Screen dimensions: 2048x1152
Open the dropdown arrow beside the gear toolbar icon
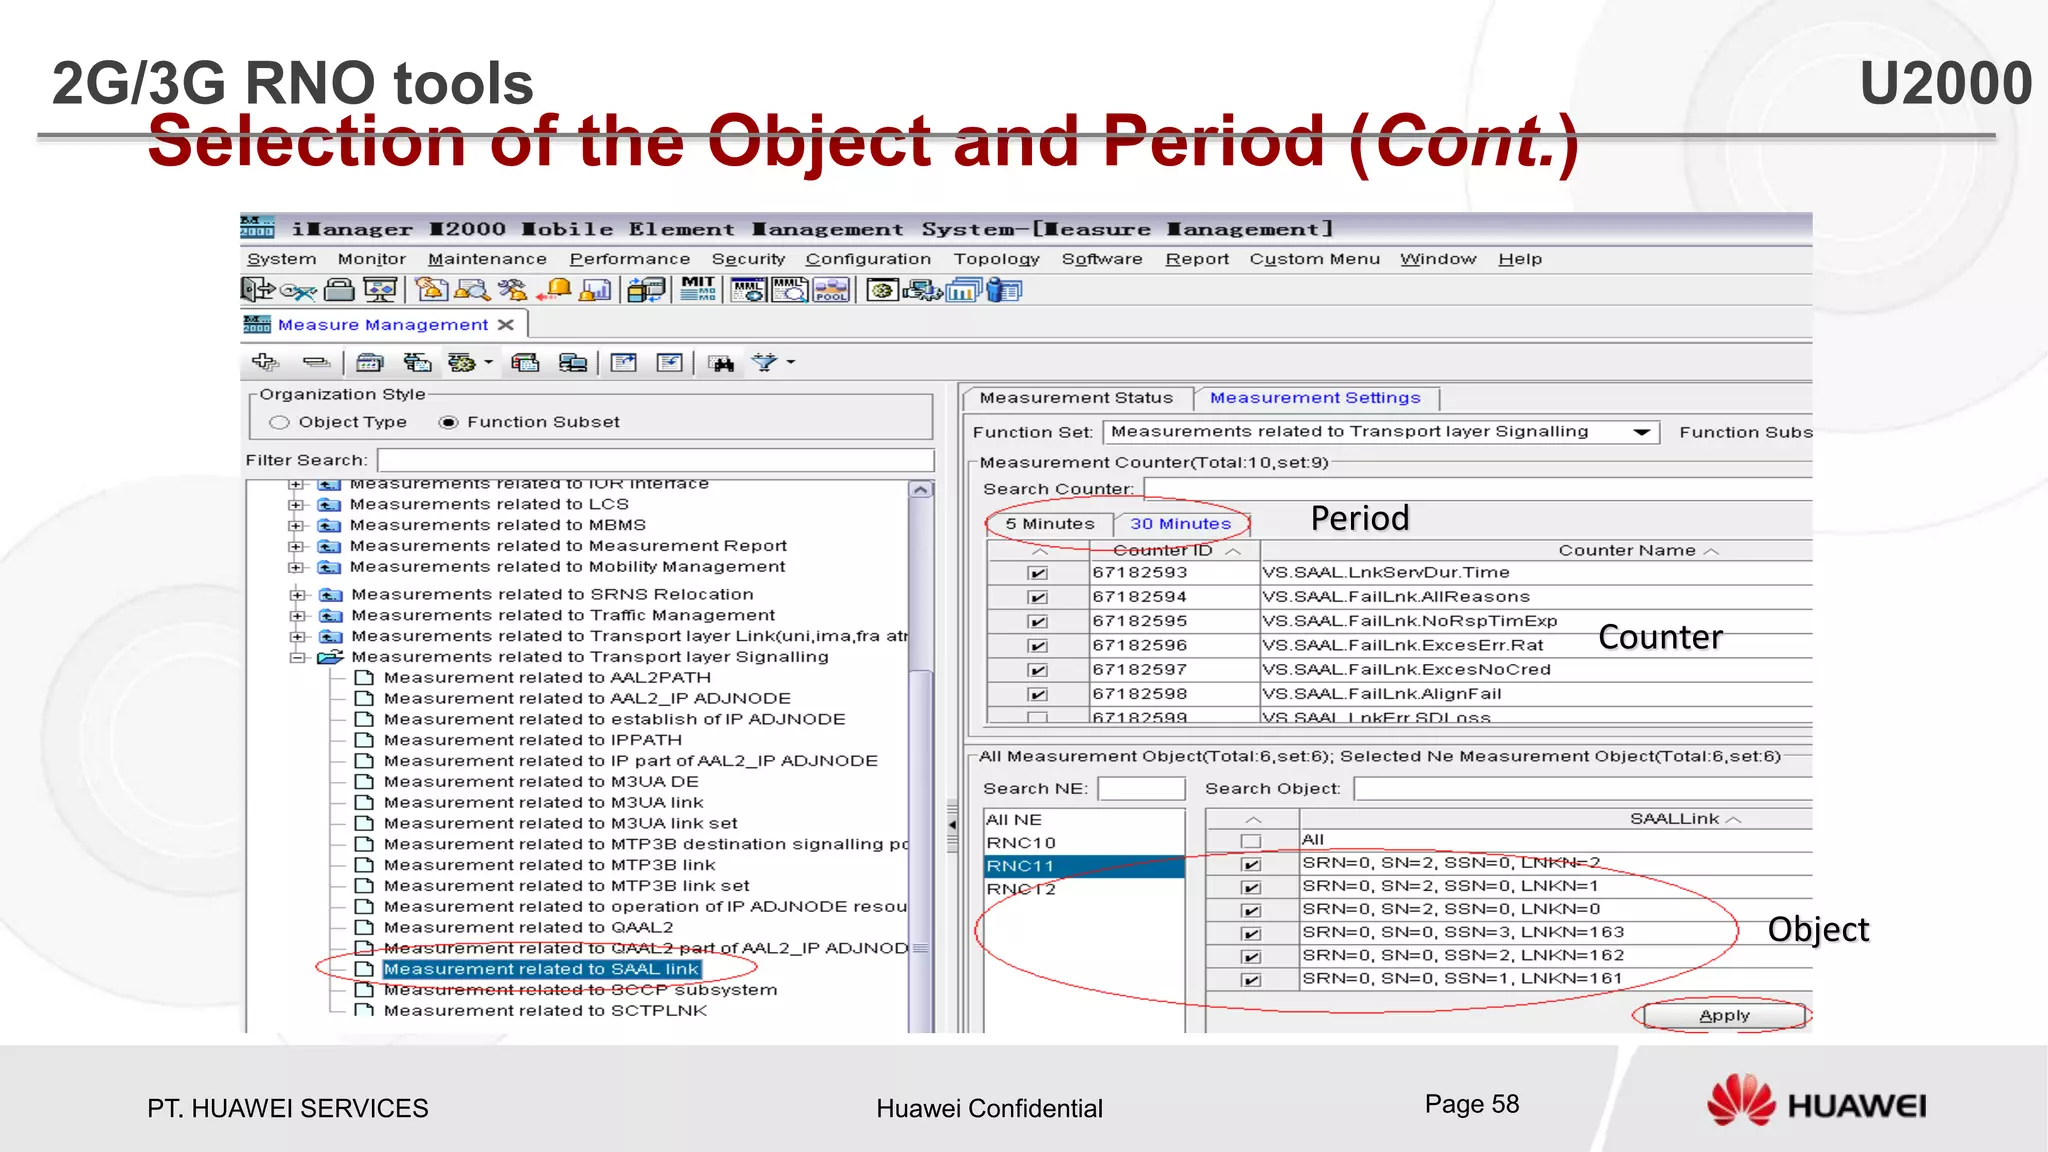point(489,362)
